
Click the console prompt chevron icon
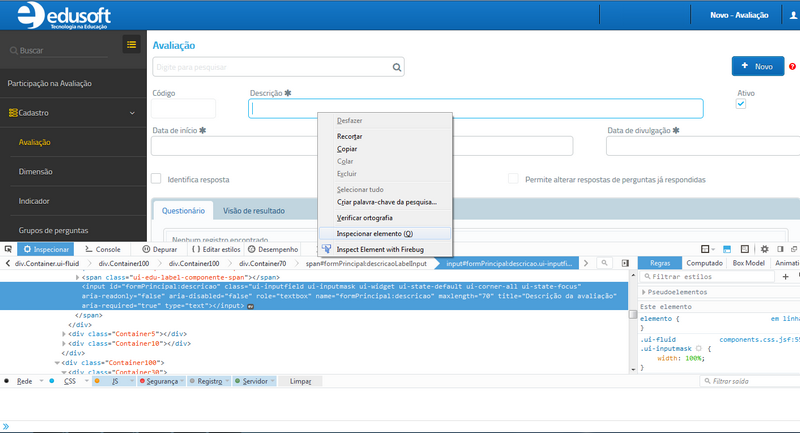pos(6,426)
